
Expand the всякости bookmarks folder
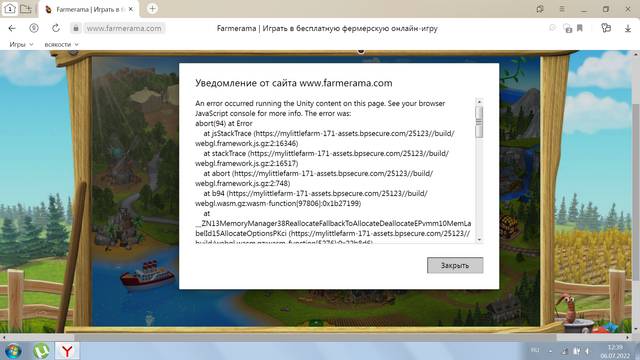(61, 44)
